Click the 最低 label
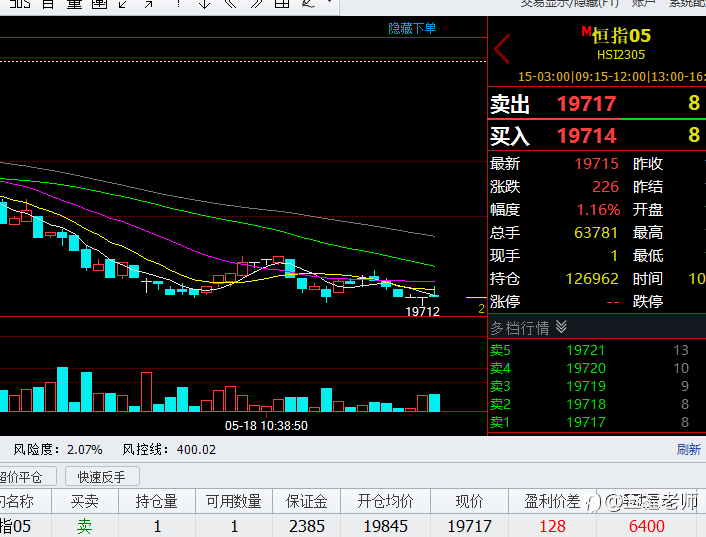Viewport: 706px width, 537px height. click(x=648, y=255)
